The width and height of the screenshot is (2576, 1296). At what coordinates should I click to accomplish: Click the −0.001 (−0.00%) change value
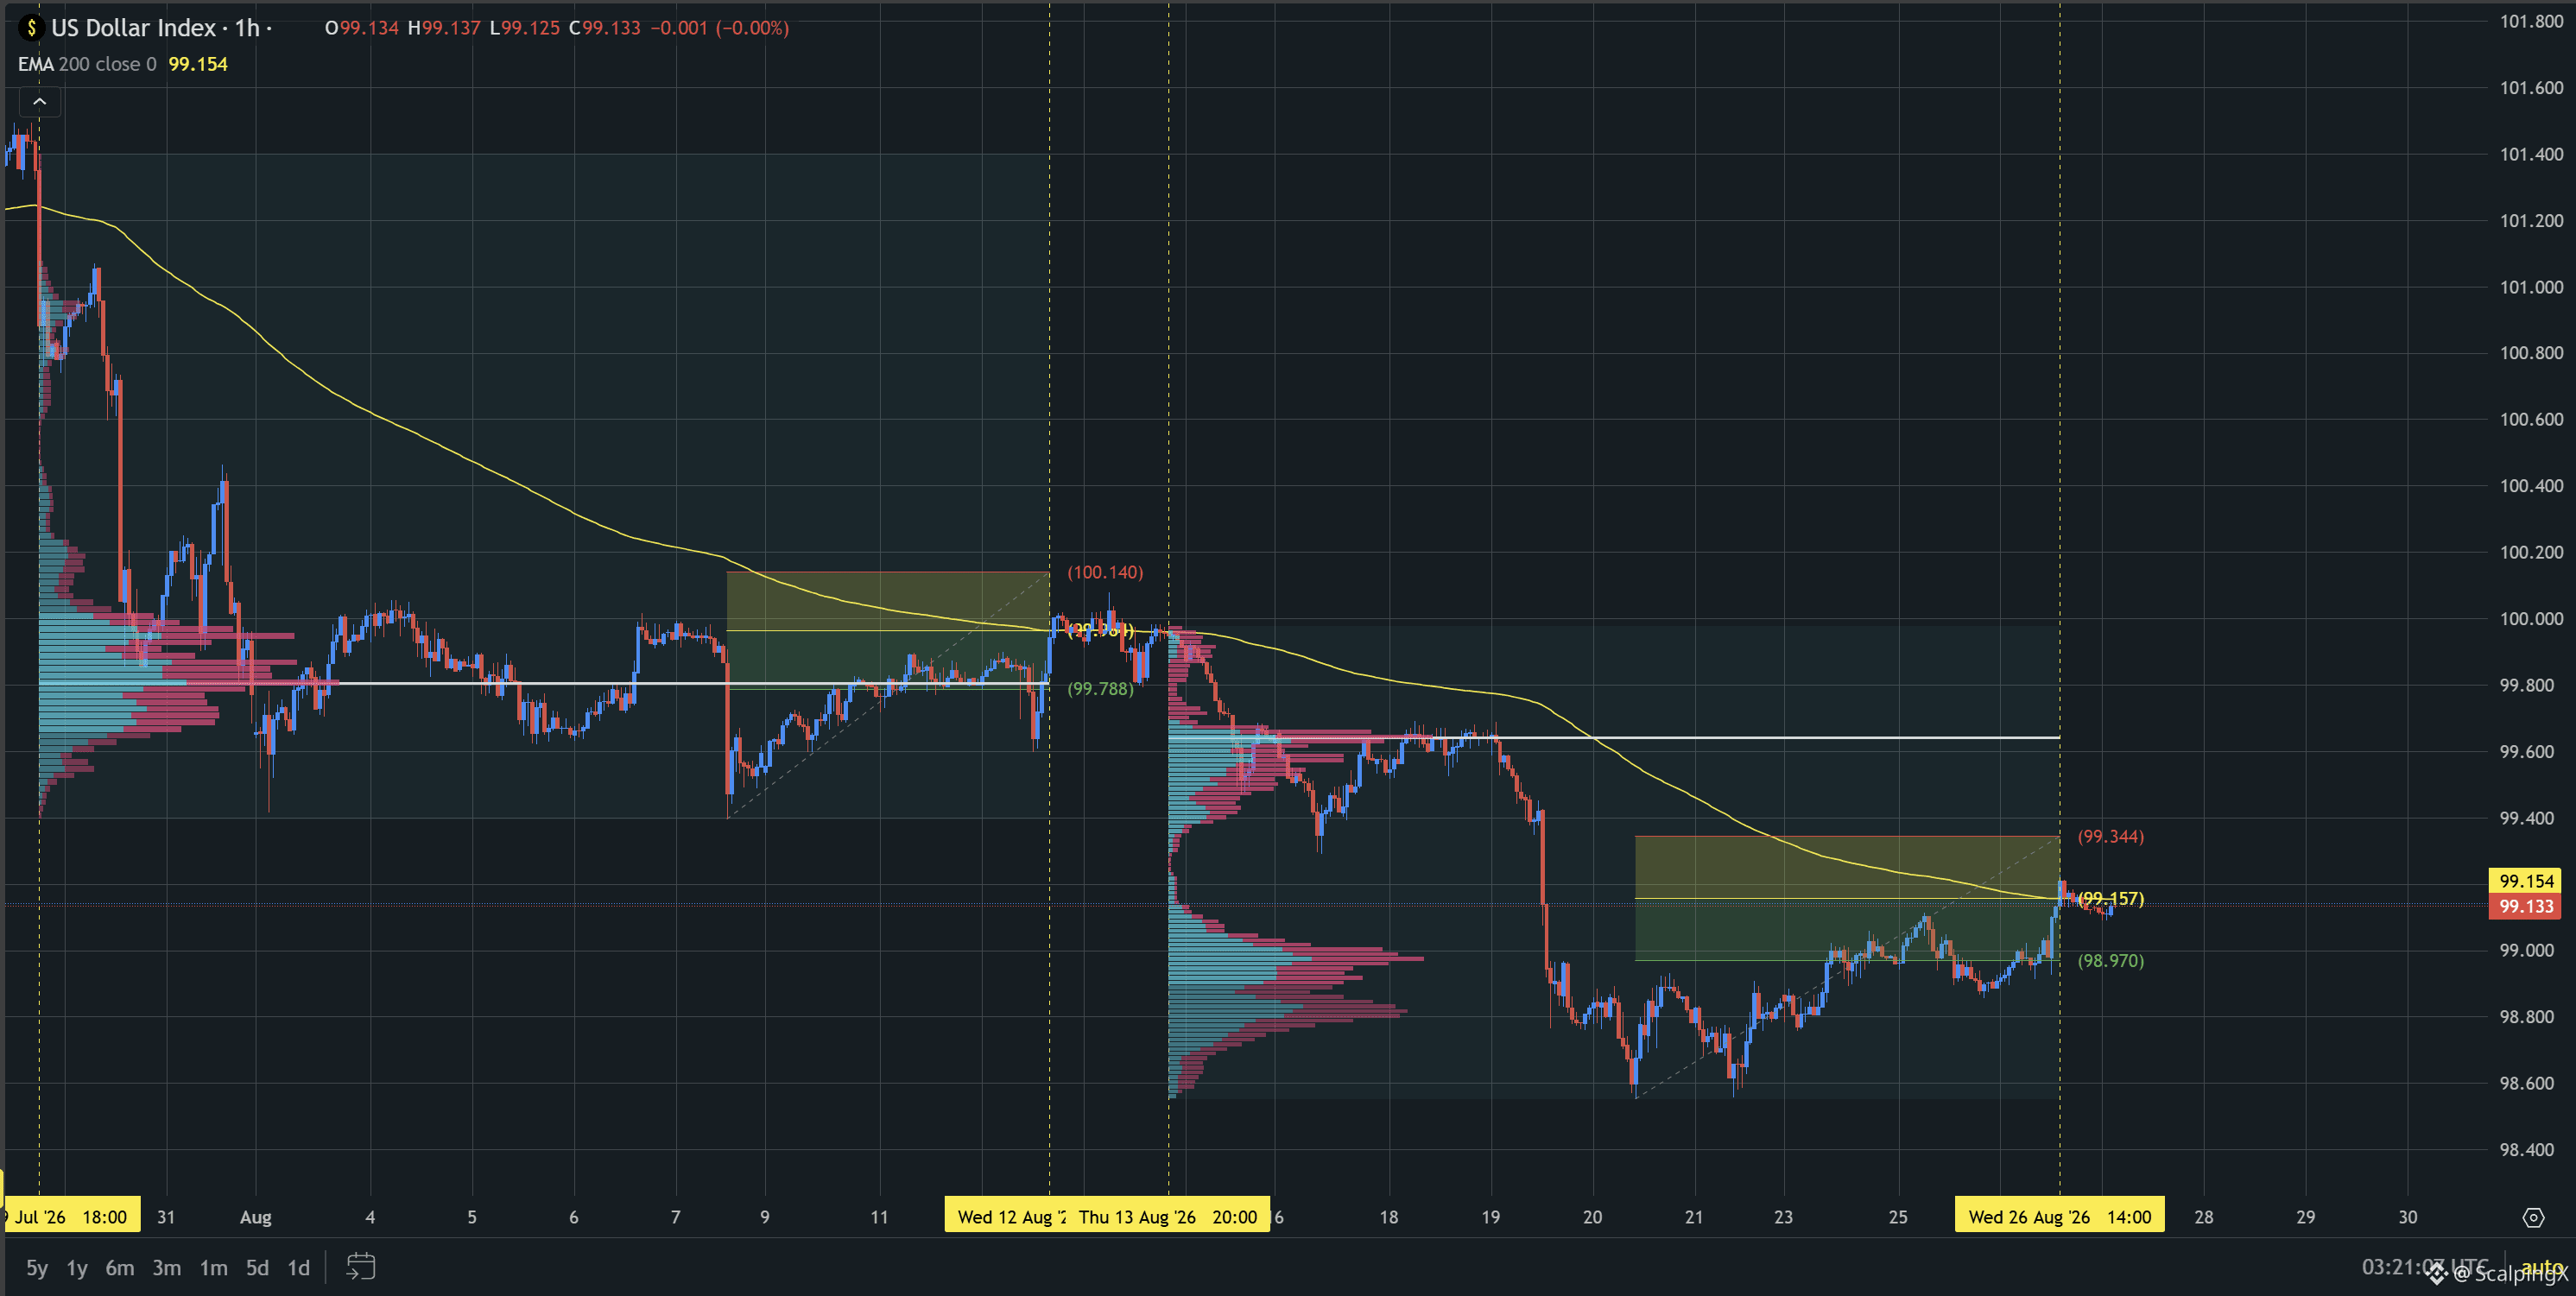tap(720, 28)
